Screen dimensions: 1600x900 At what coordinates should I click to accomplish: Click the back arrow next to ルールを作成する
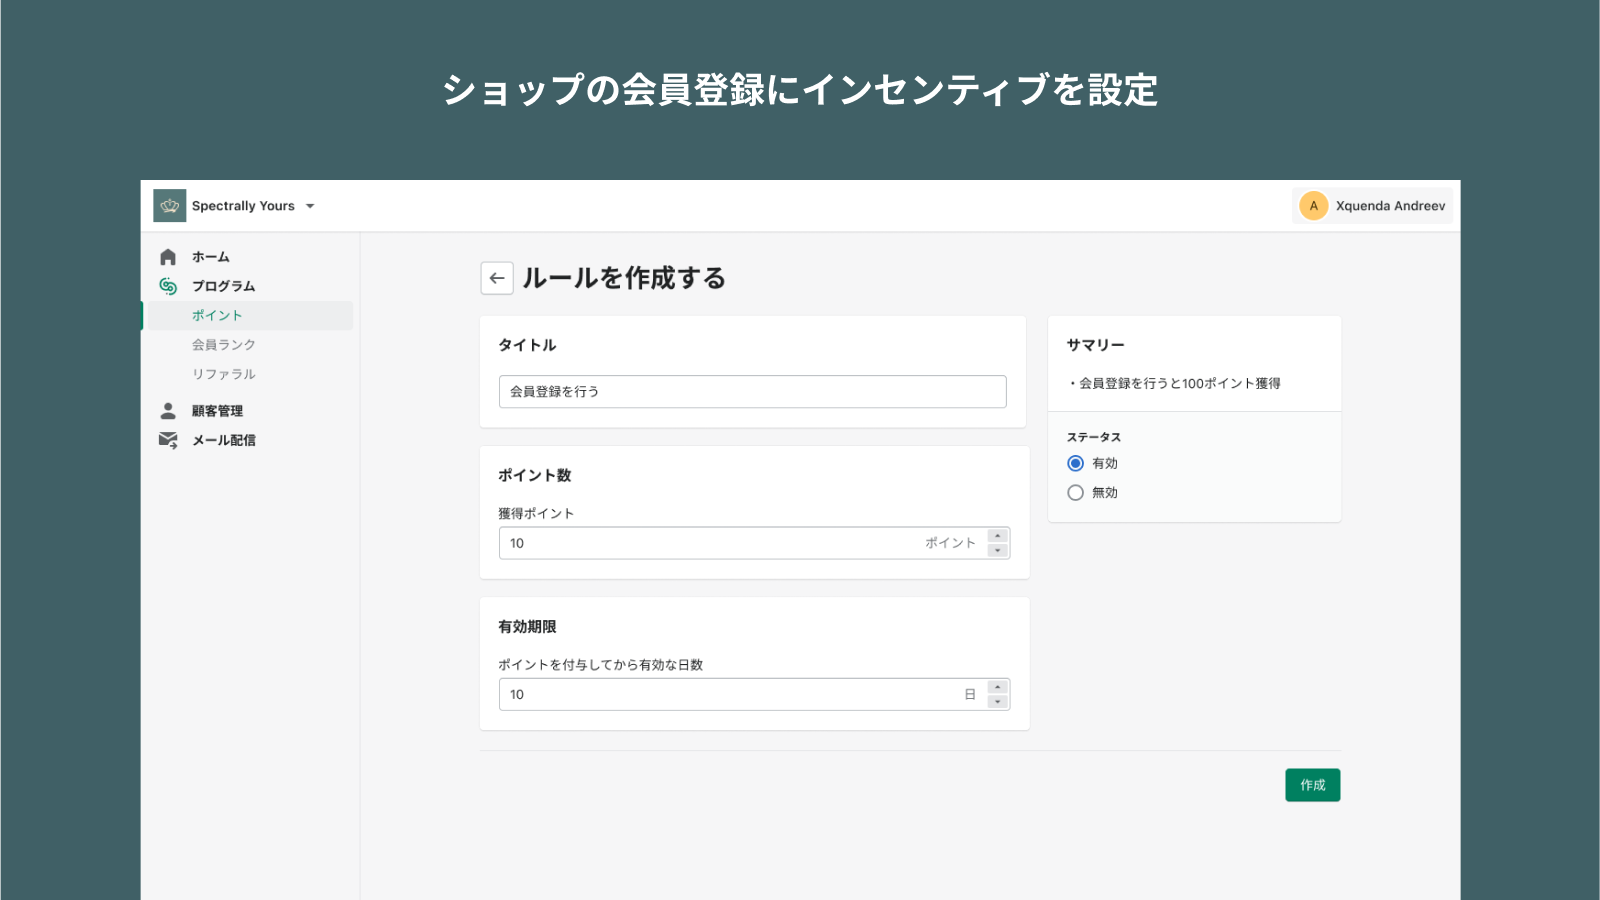(x=497, y=278)
